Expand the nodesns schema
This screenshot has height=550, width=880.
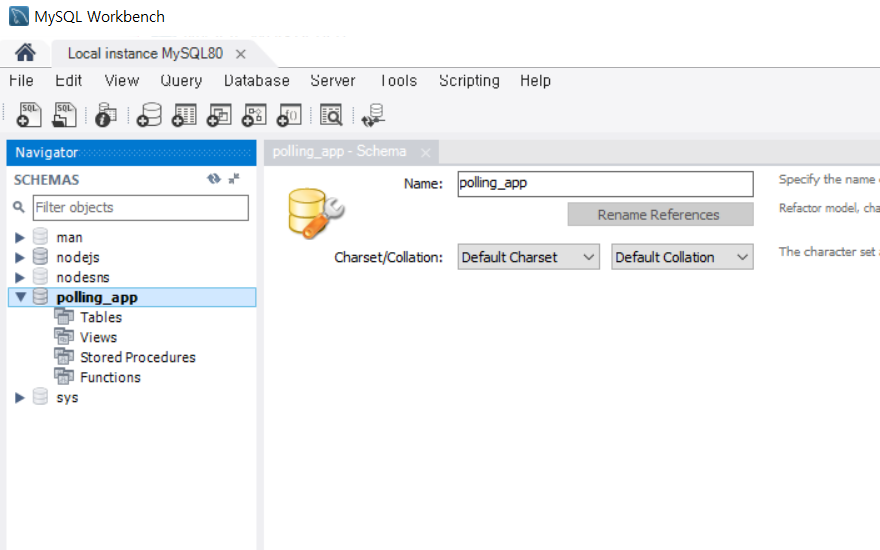click(20, 277)
